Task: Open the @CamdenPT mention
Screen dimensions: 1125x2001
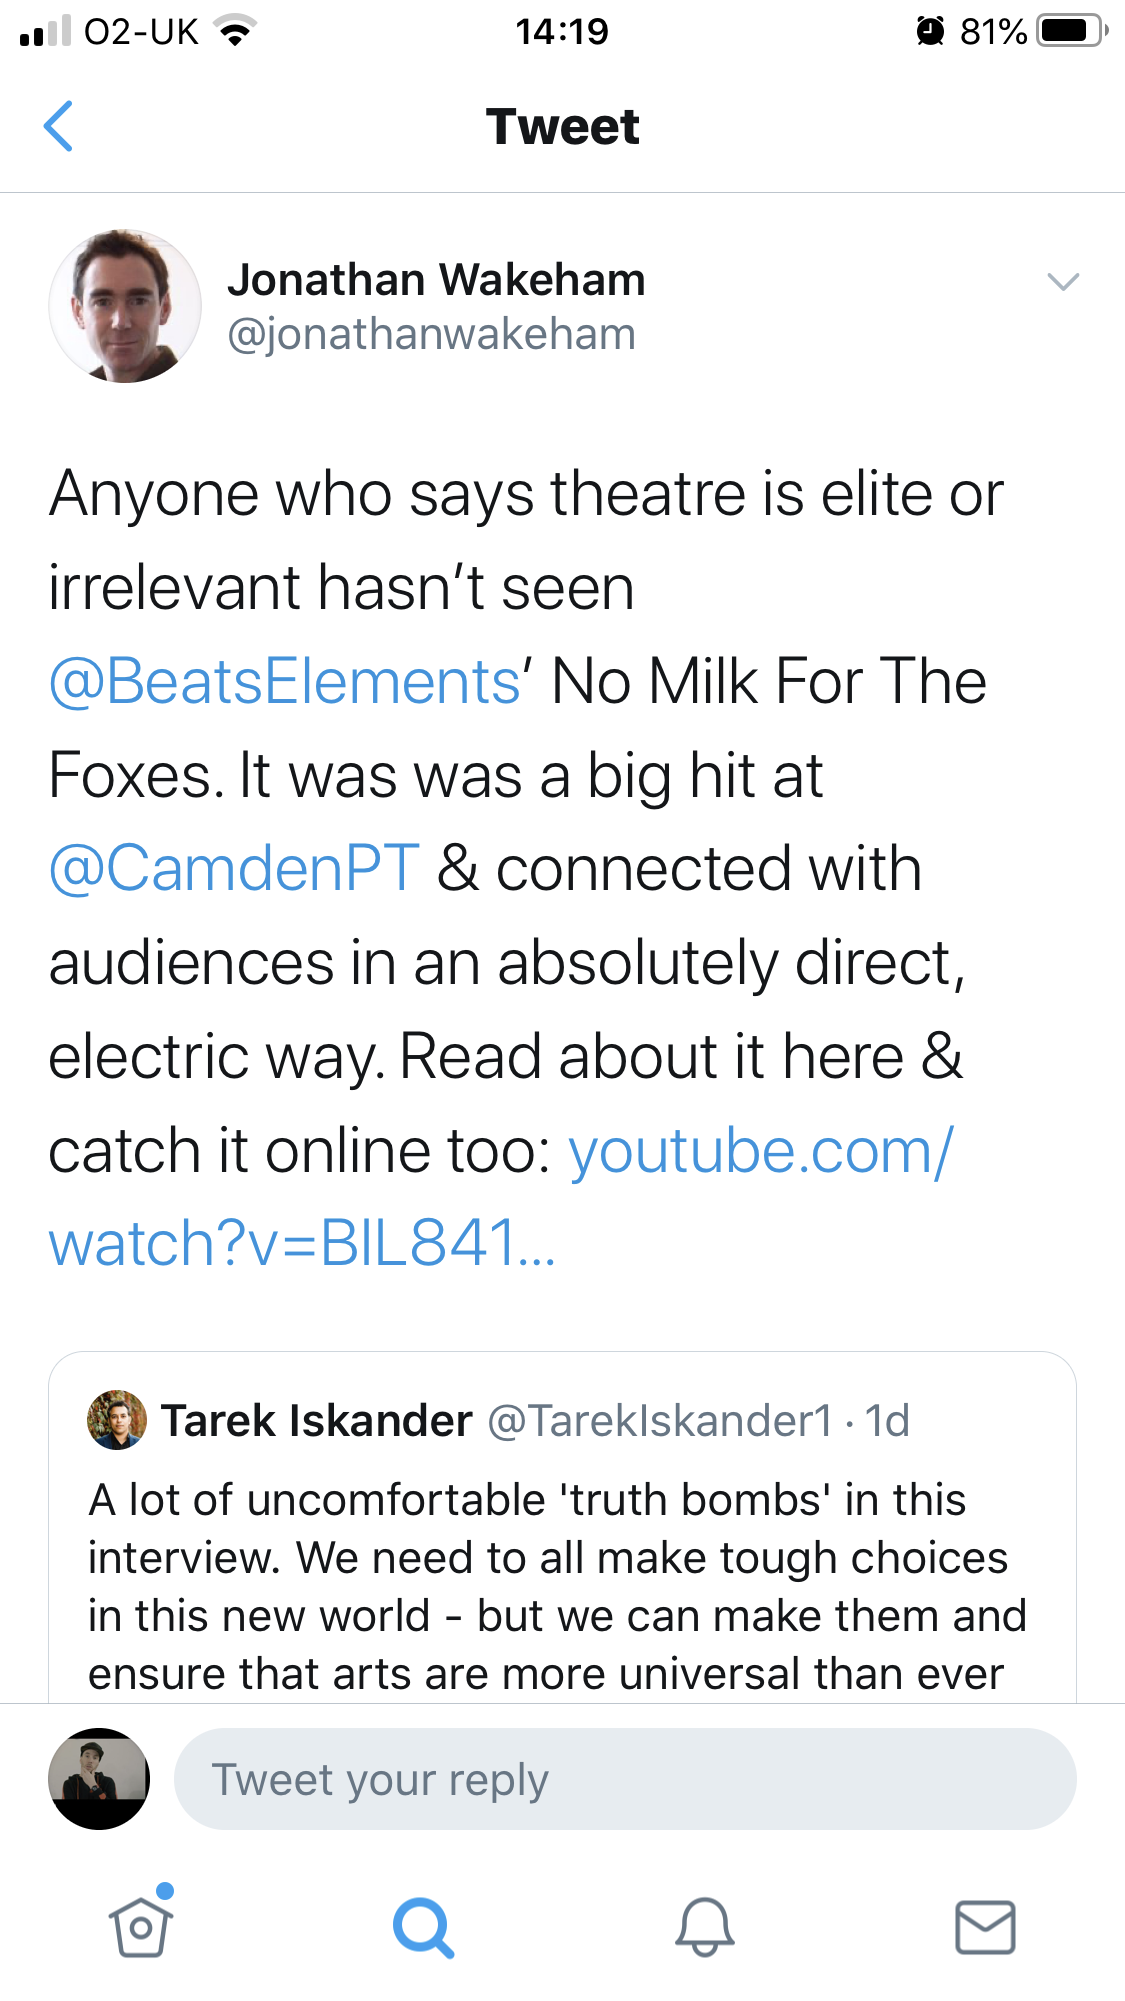Action: point(234,868)
